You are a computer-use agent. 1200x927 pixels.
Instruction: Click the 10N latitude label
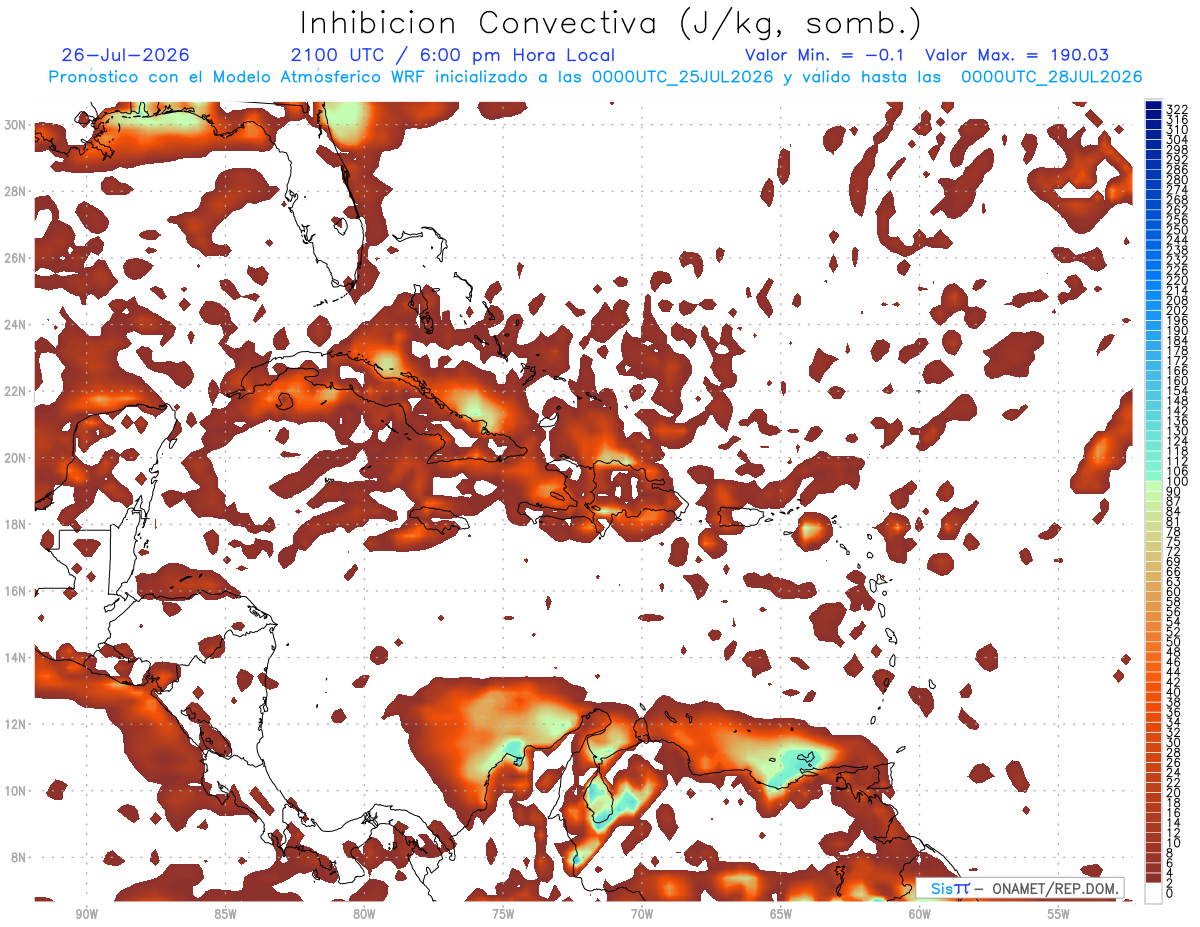click(x=16, y=791)
